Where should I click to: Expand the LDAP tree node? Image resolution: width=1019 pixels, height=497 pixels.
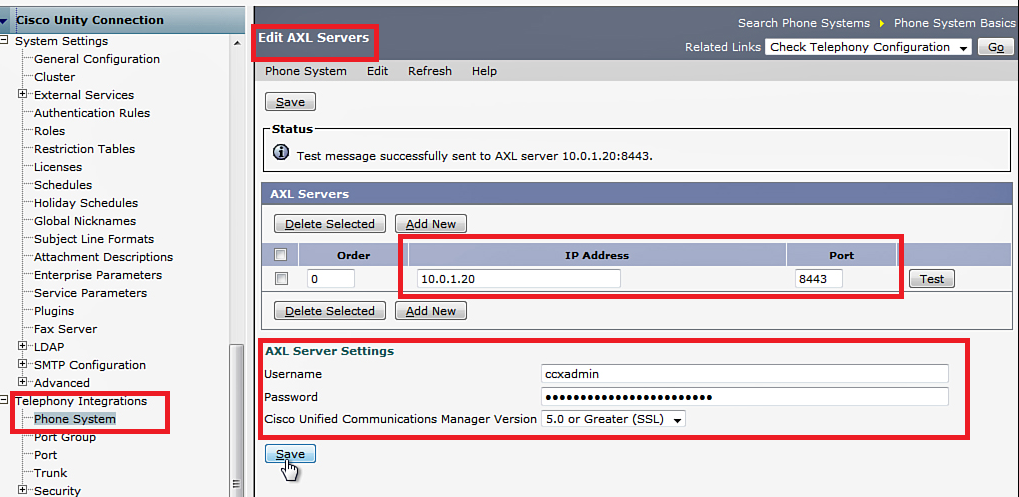tap(23, 346)
